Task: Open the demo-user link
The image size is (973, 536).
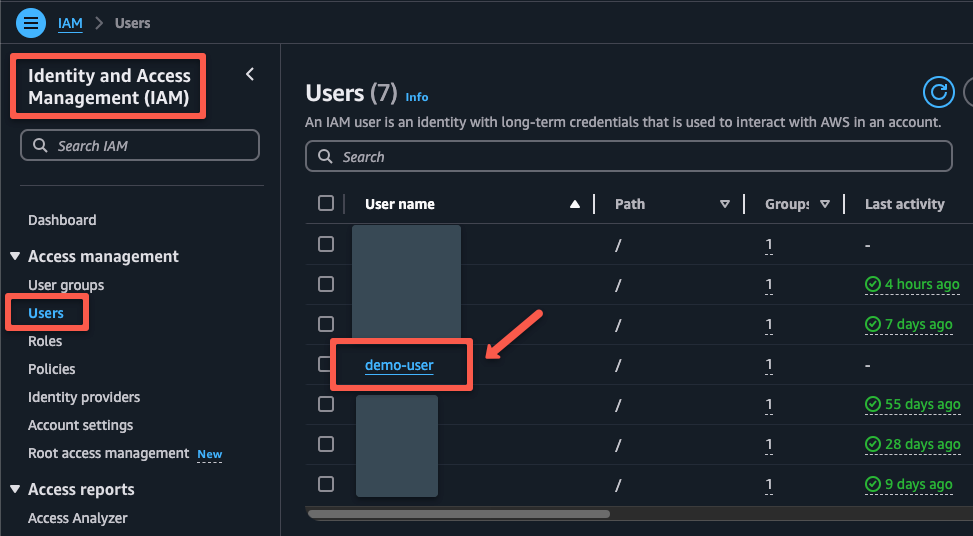Action: tap(399, 365)
